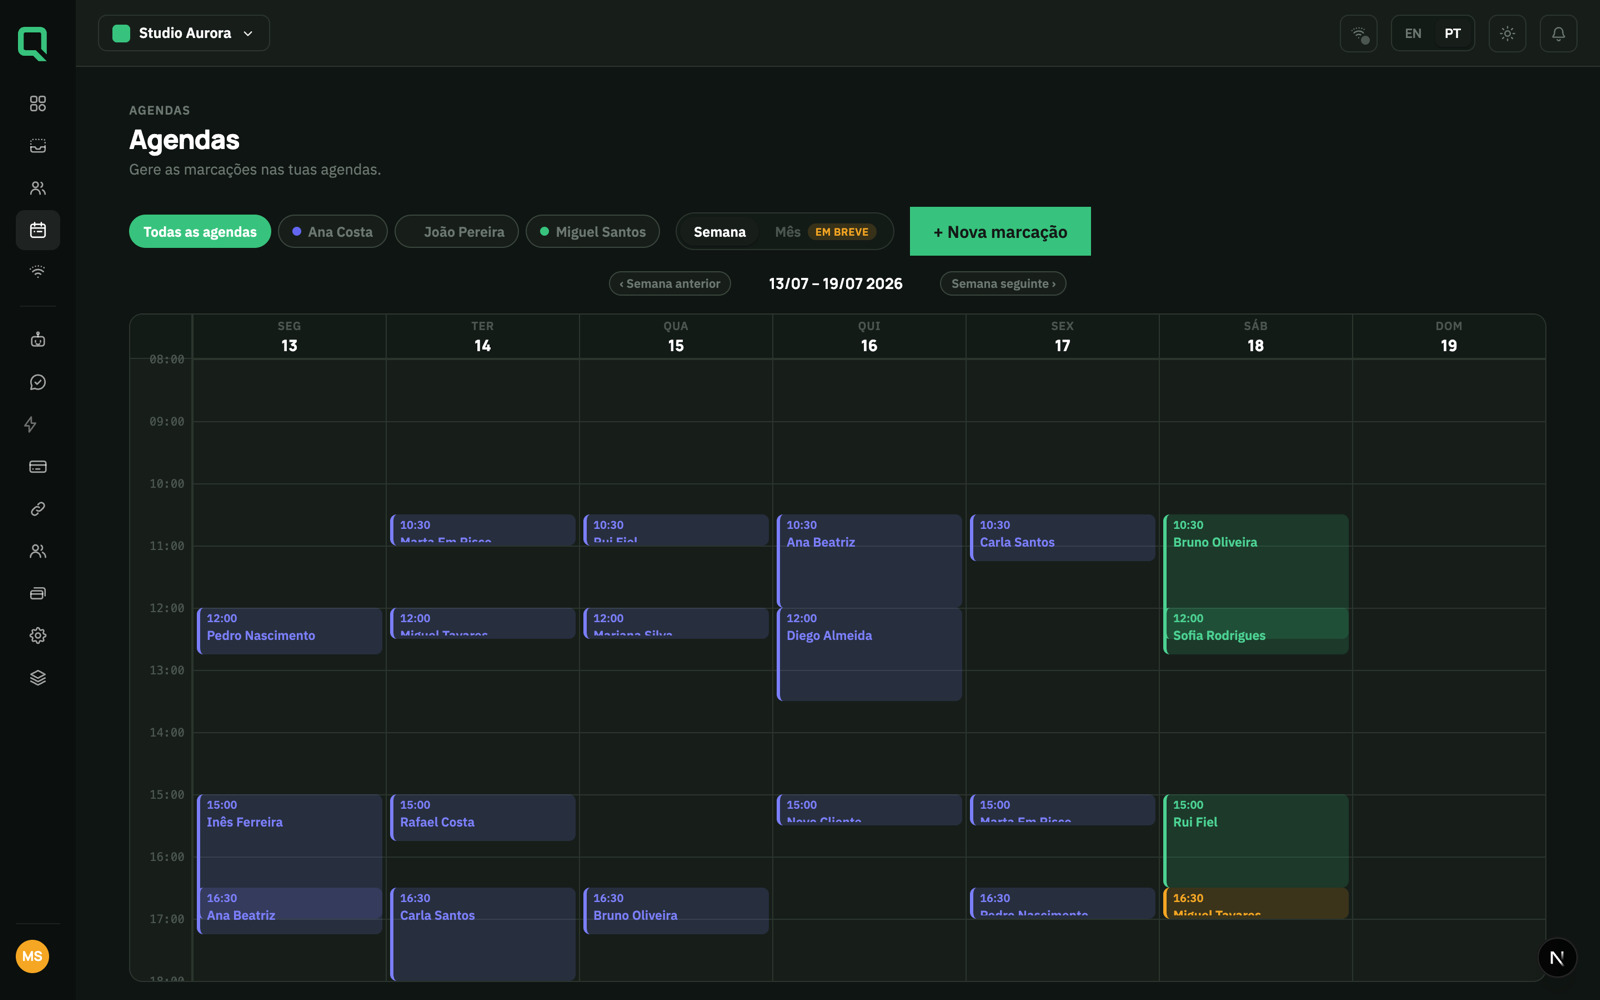Open Friday 16:30 appointment

[1063, 903]
